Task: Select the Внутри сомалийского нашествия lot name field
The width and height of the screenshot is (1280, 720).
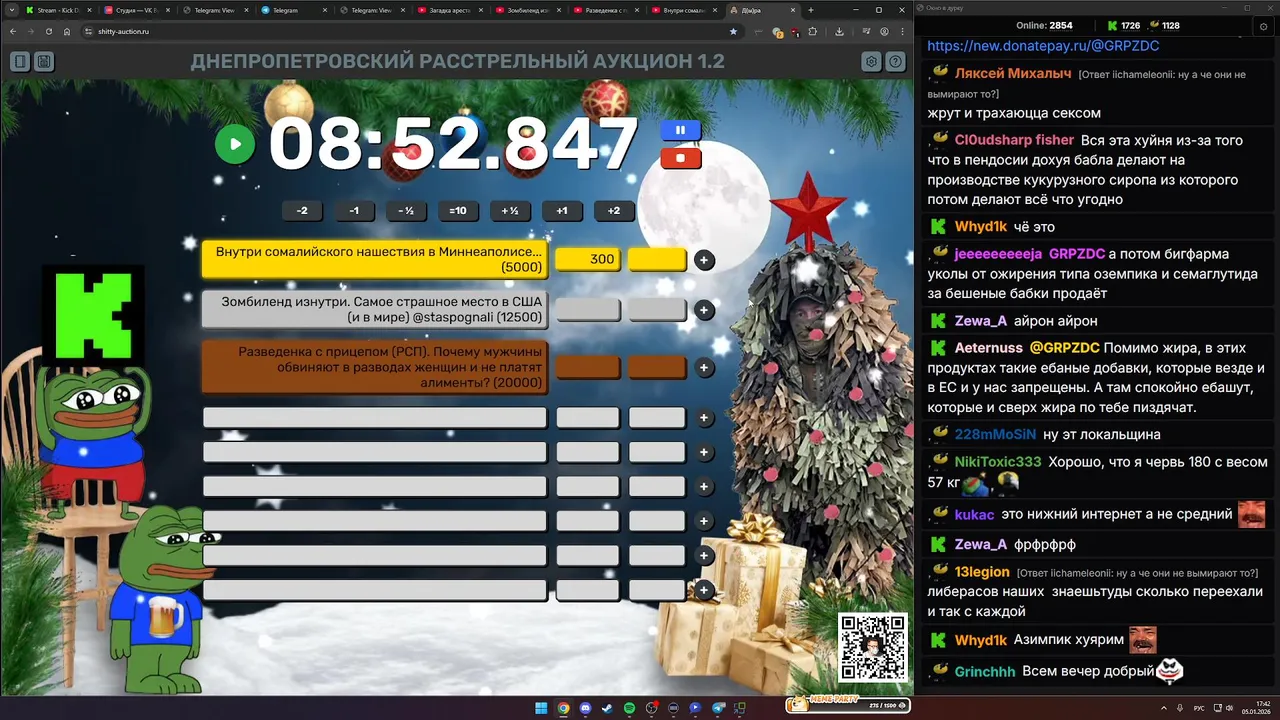Action: 375,260
